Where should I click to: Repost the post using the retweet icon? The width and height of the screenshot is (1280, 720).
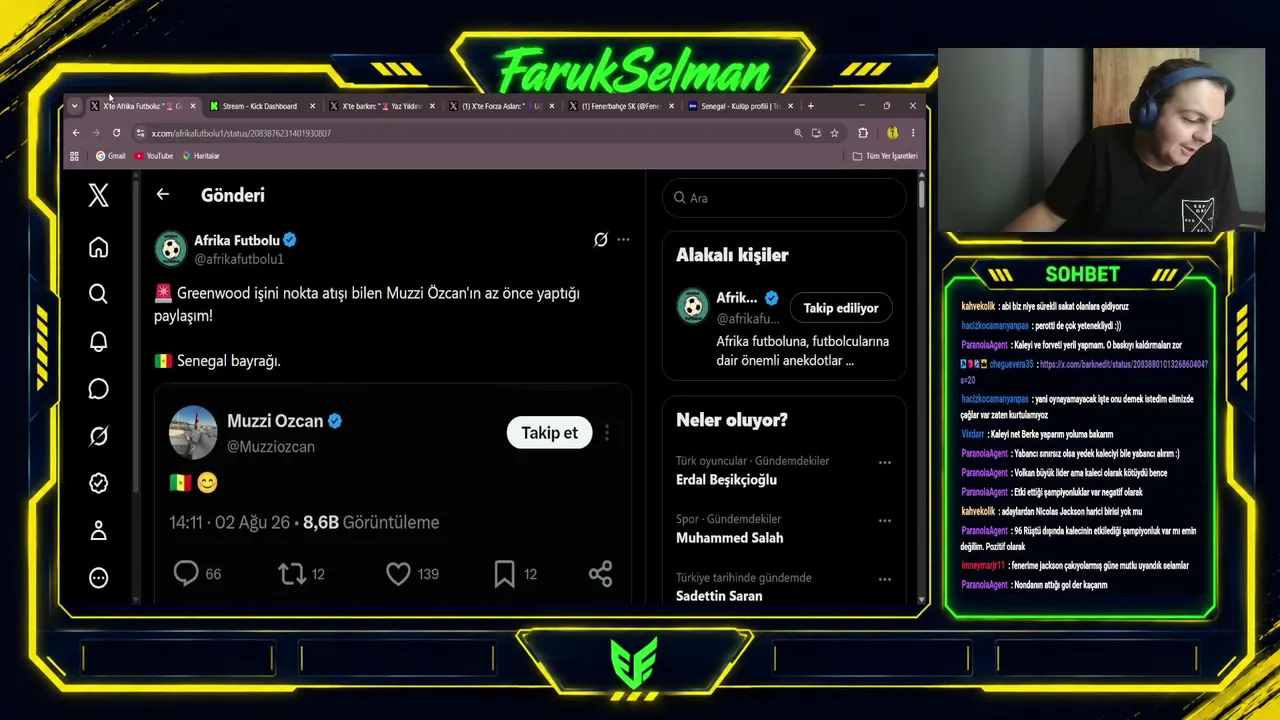click(292, 573)
